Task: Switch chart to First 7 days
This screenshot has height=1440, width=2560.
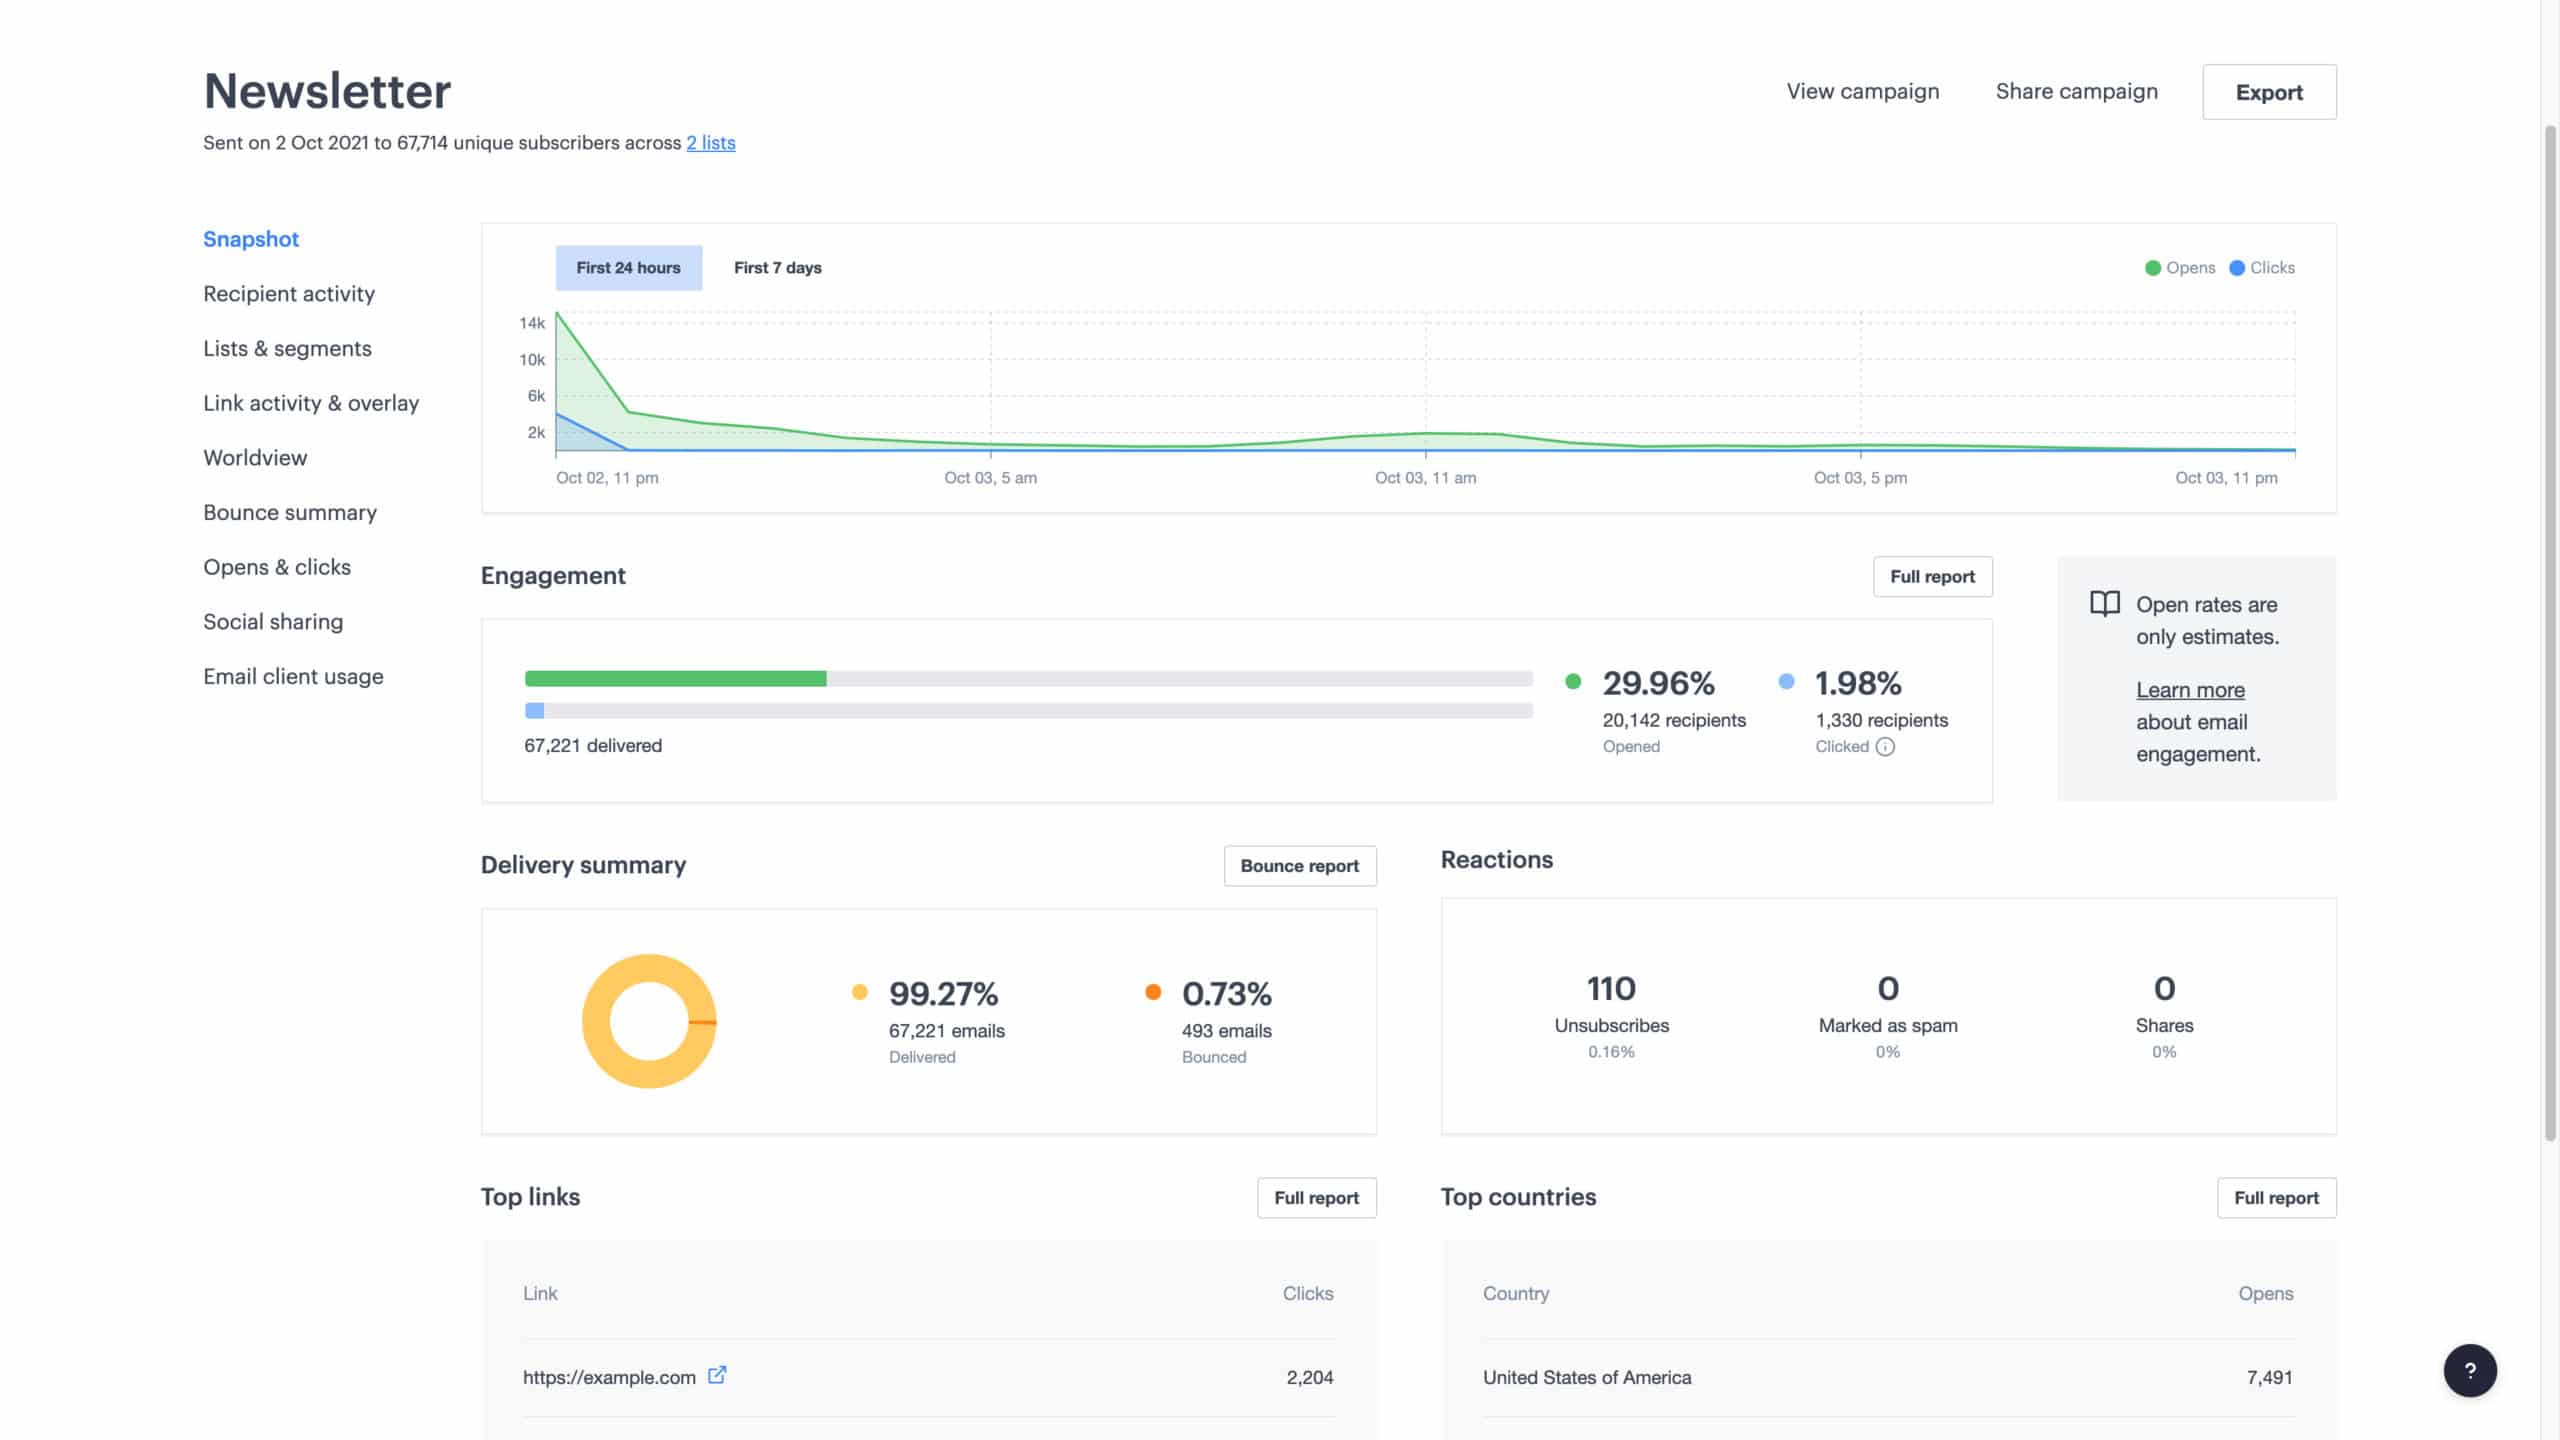Action: [x=777, y=268]
